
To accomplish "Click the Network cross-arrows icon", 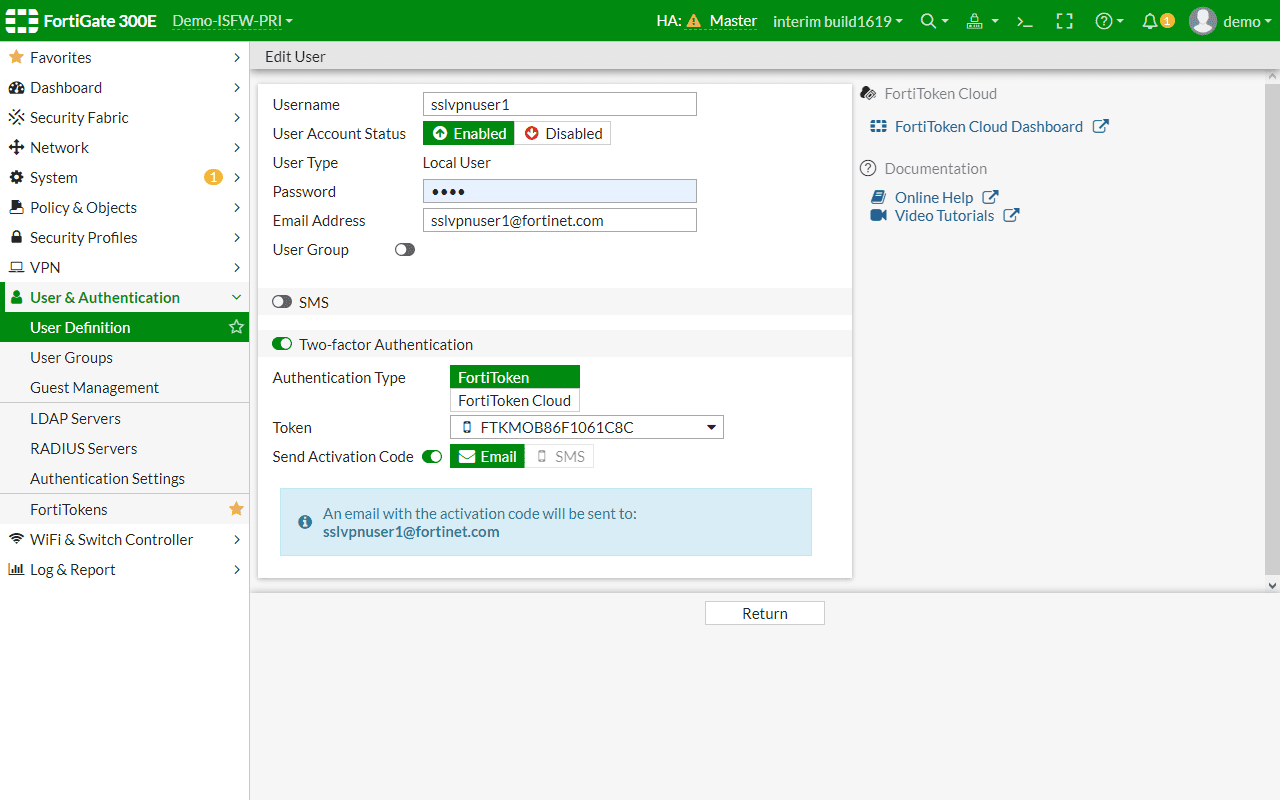I will click(x=16, y=147).
